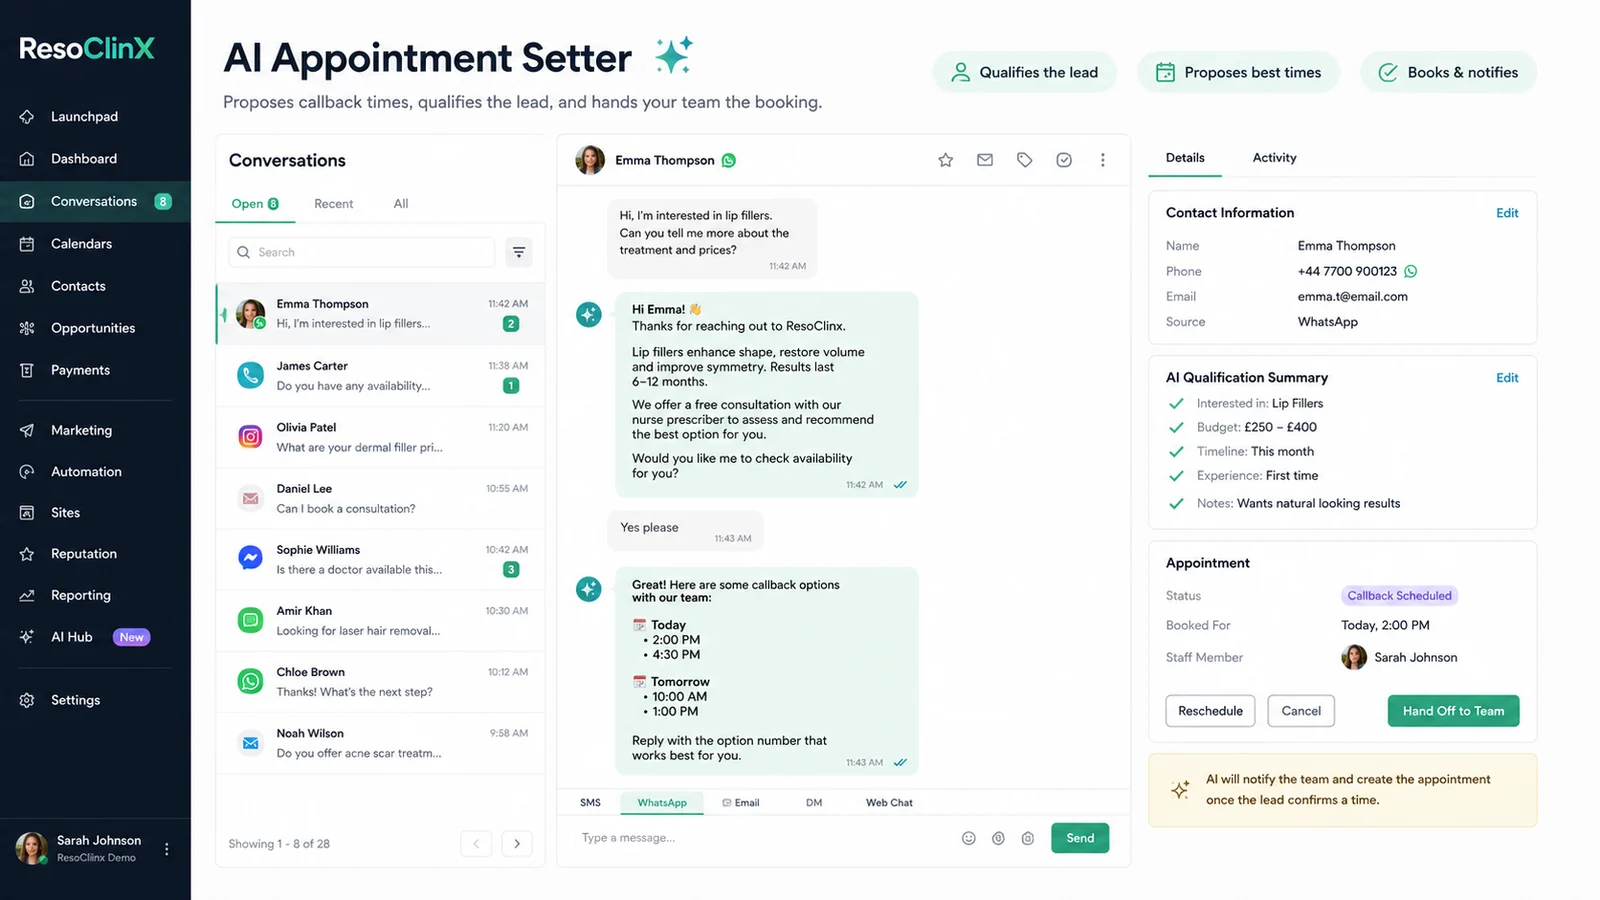1600x900 pixels.
Task: Cancel the appointment
Action: [x=1301, y=711]
